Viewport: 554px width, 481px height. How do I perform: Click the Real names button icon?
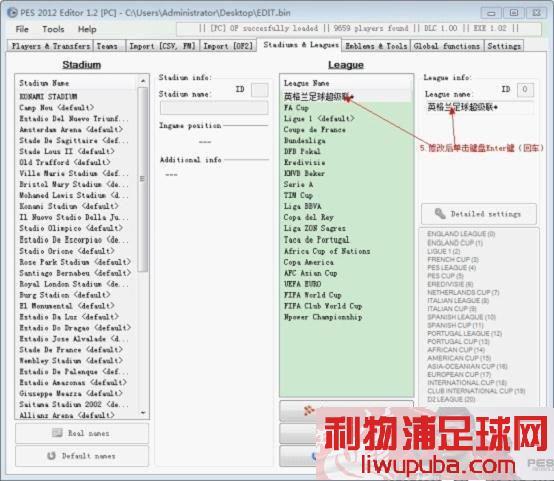(x=57, y=433)
